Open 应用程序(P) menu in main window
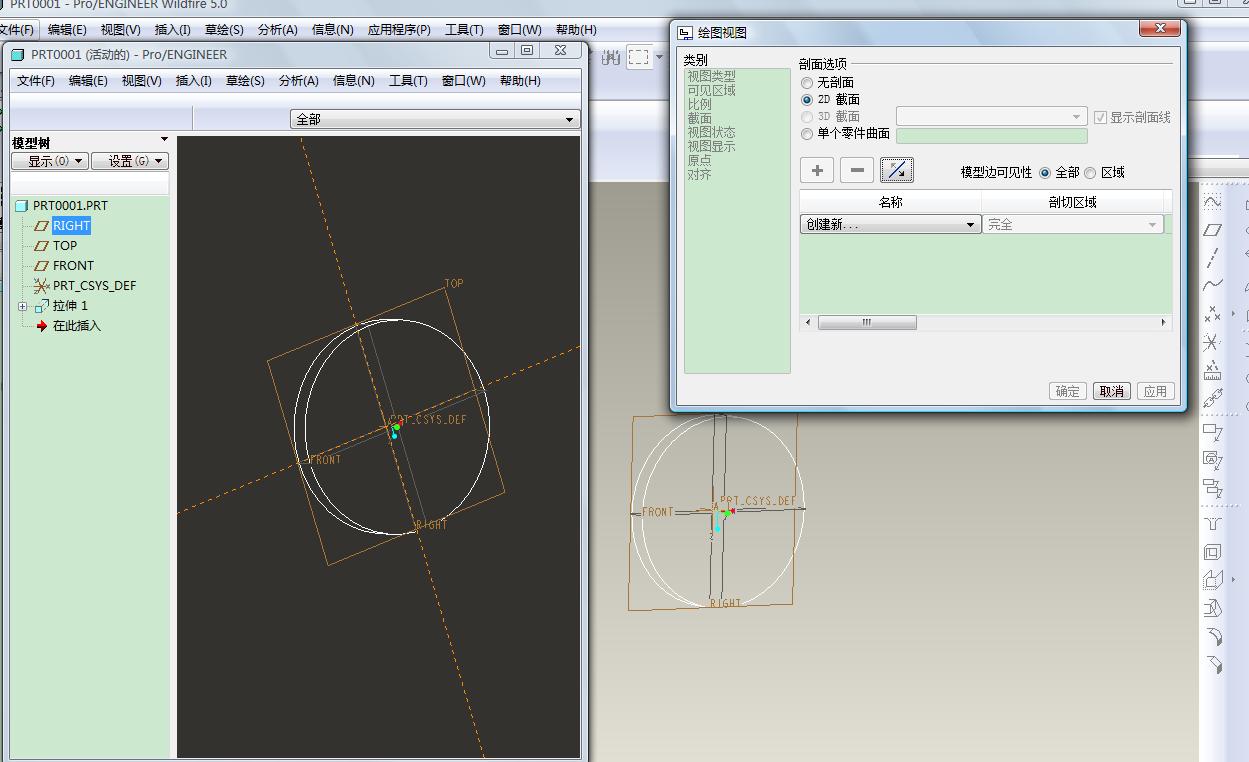This screenshot has width=1249, height=762. pos(399,30)
